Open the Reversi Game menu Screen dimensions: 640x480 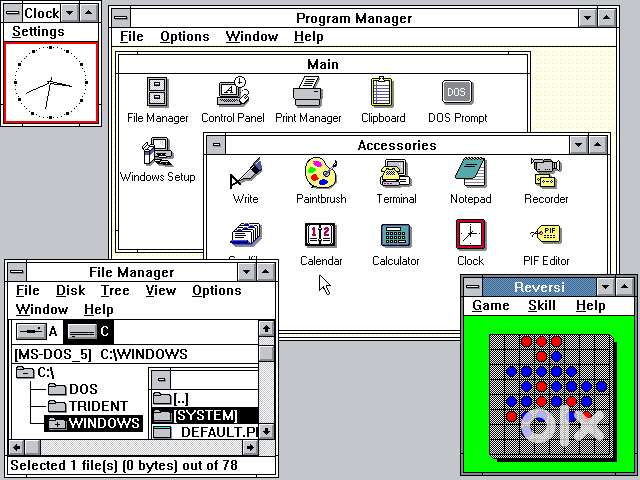(491, 305)
